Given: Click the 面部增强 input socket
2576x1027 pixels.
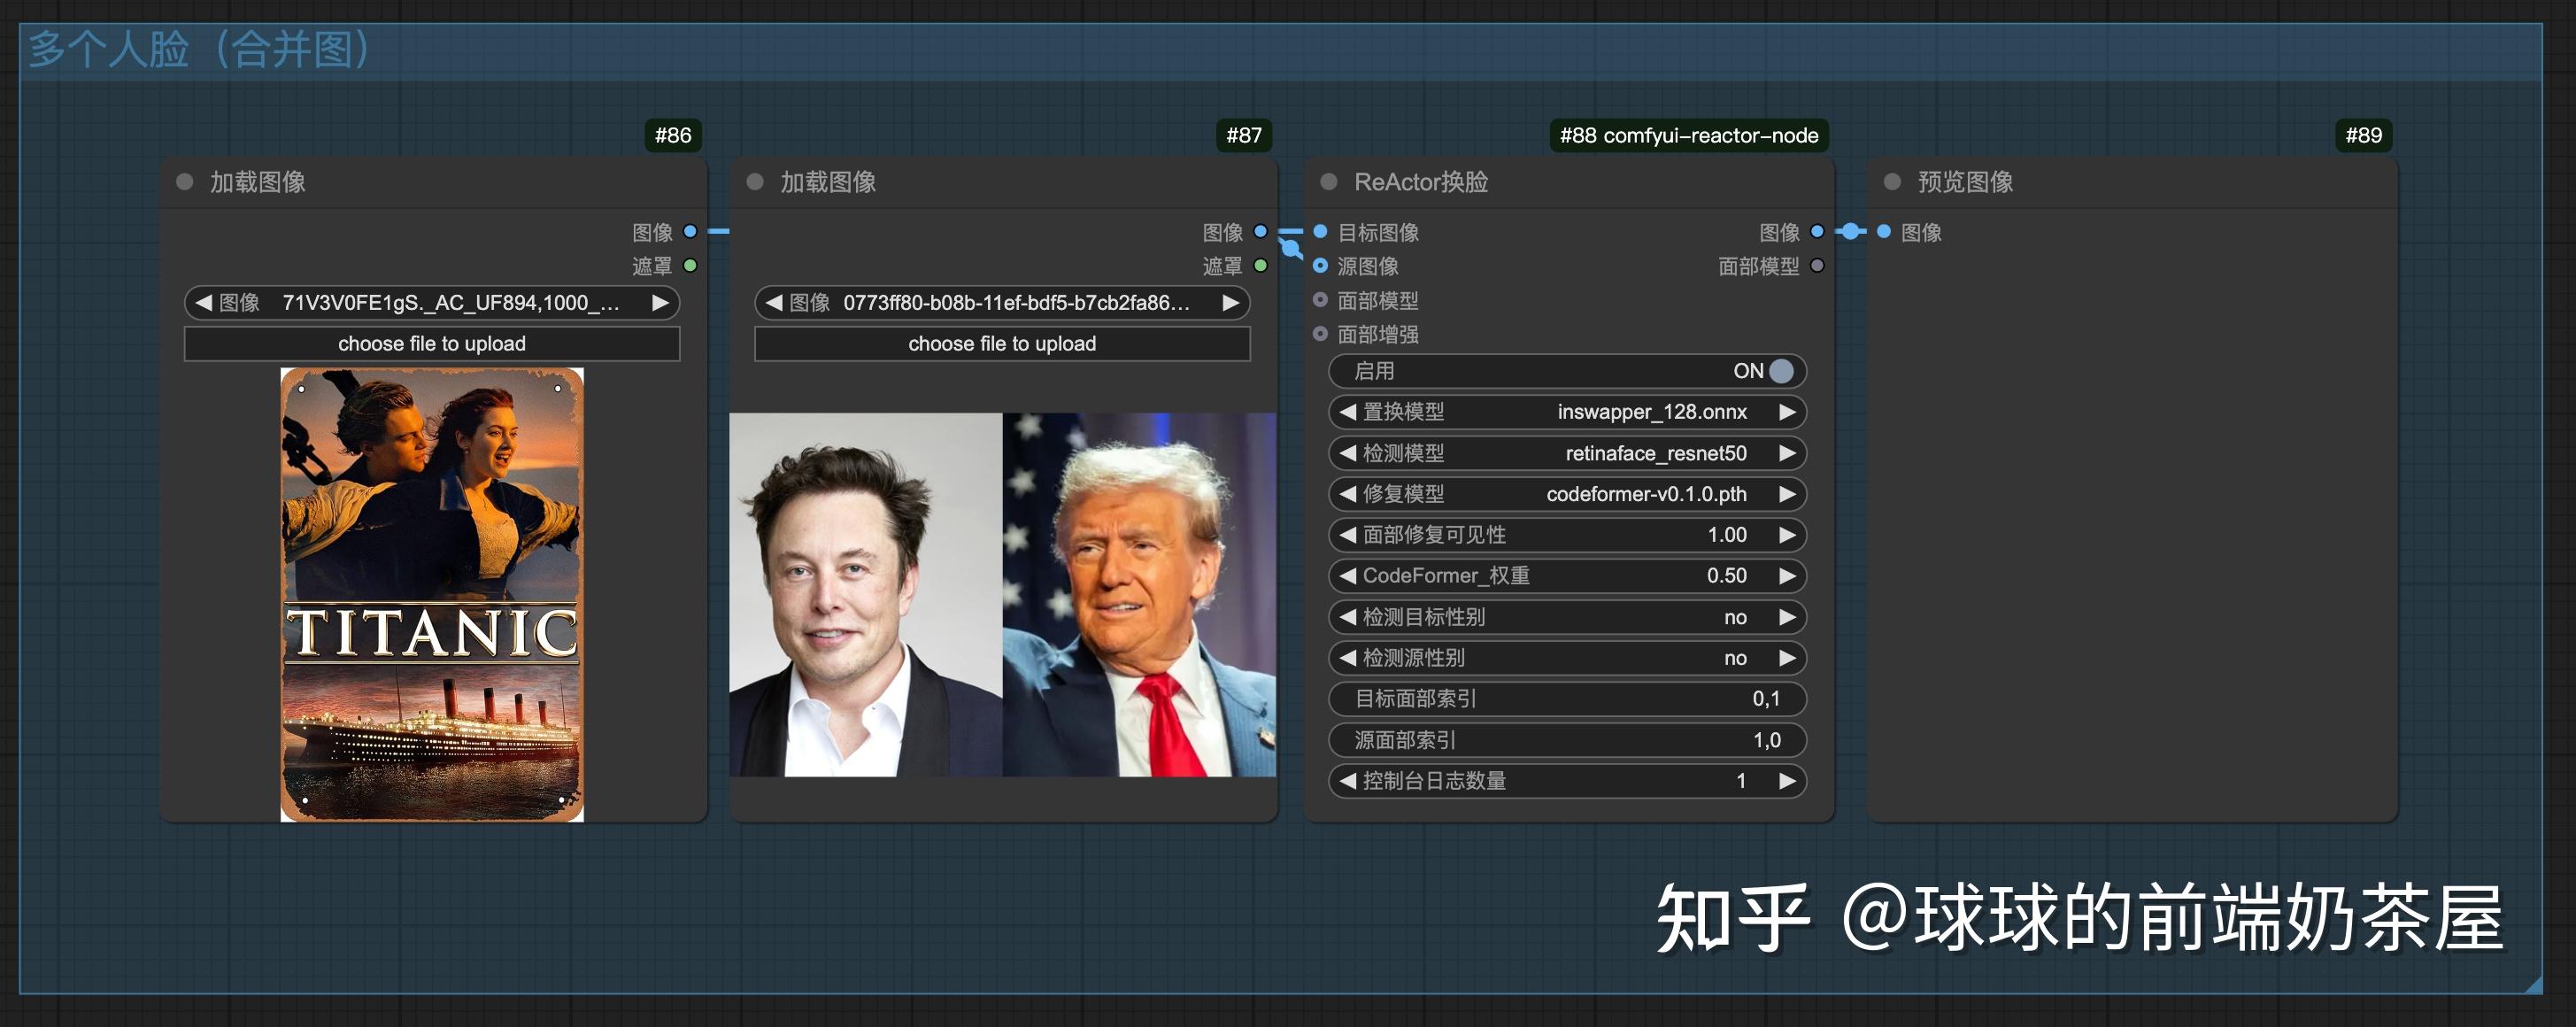Looking at the screenshot, I should pos(1320,334).
